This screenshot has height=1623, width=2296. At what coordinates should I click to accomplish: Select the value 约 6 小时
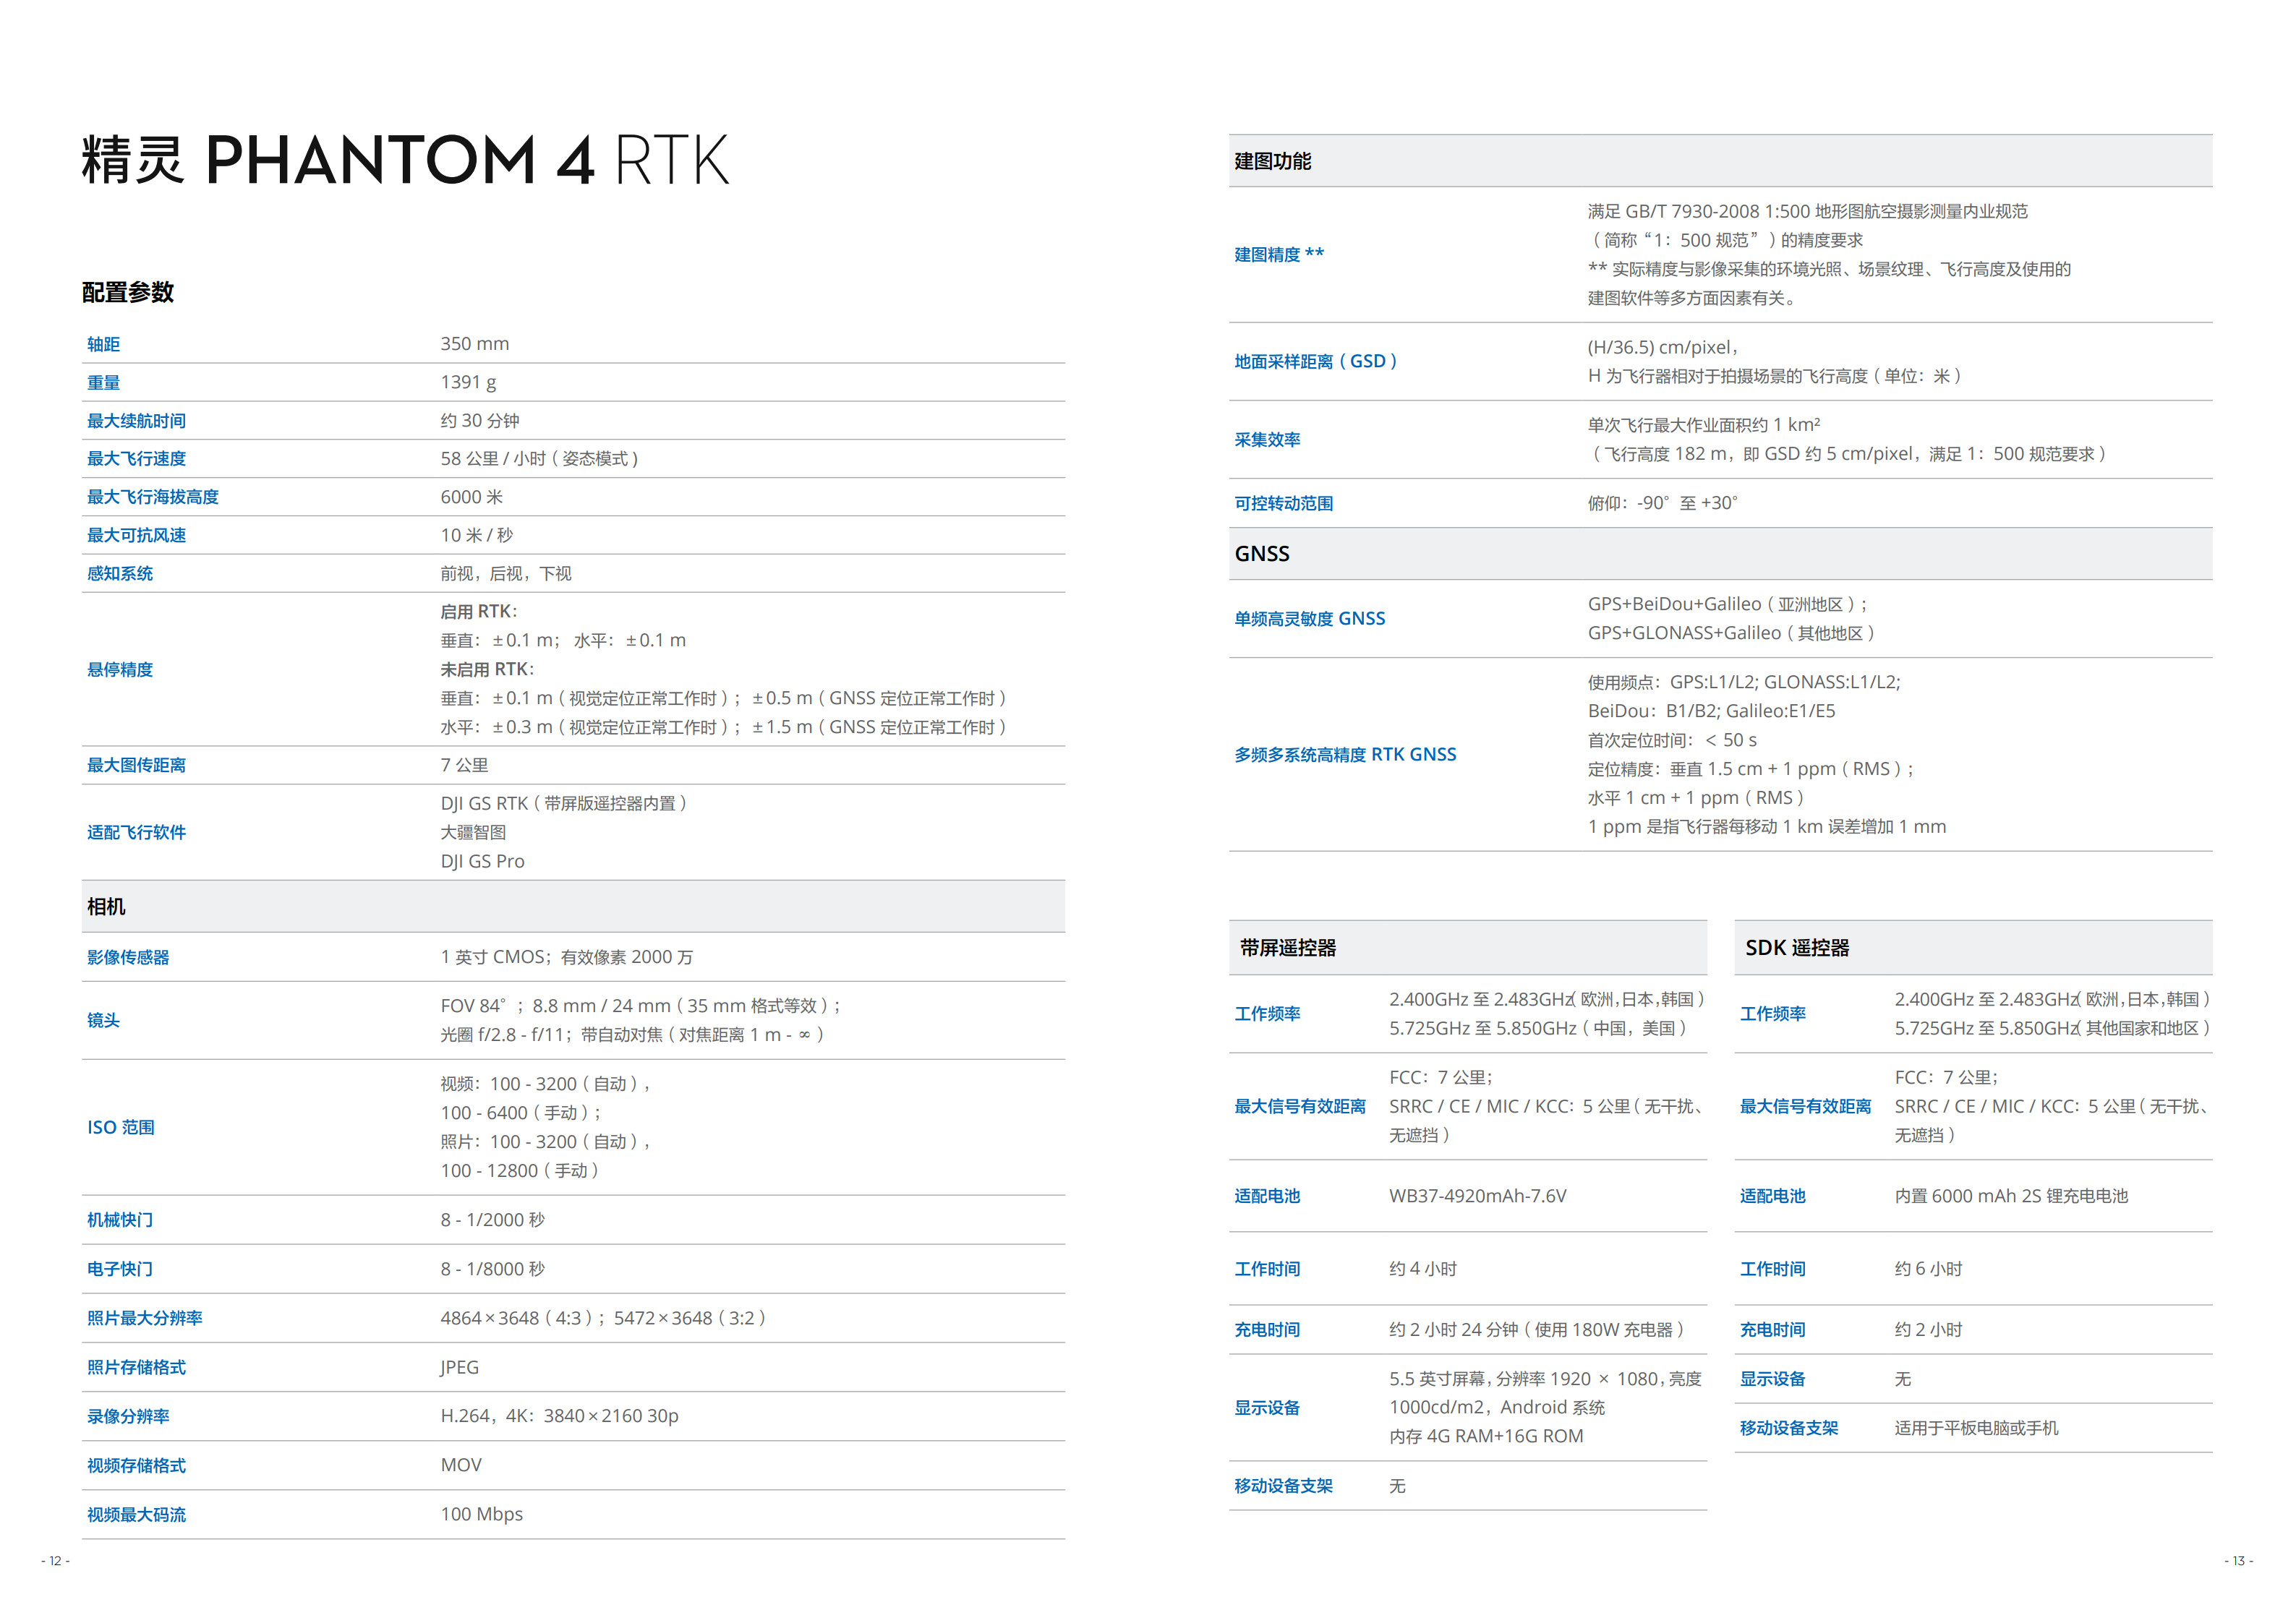1929,1270
